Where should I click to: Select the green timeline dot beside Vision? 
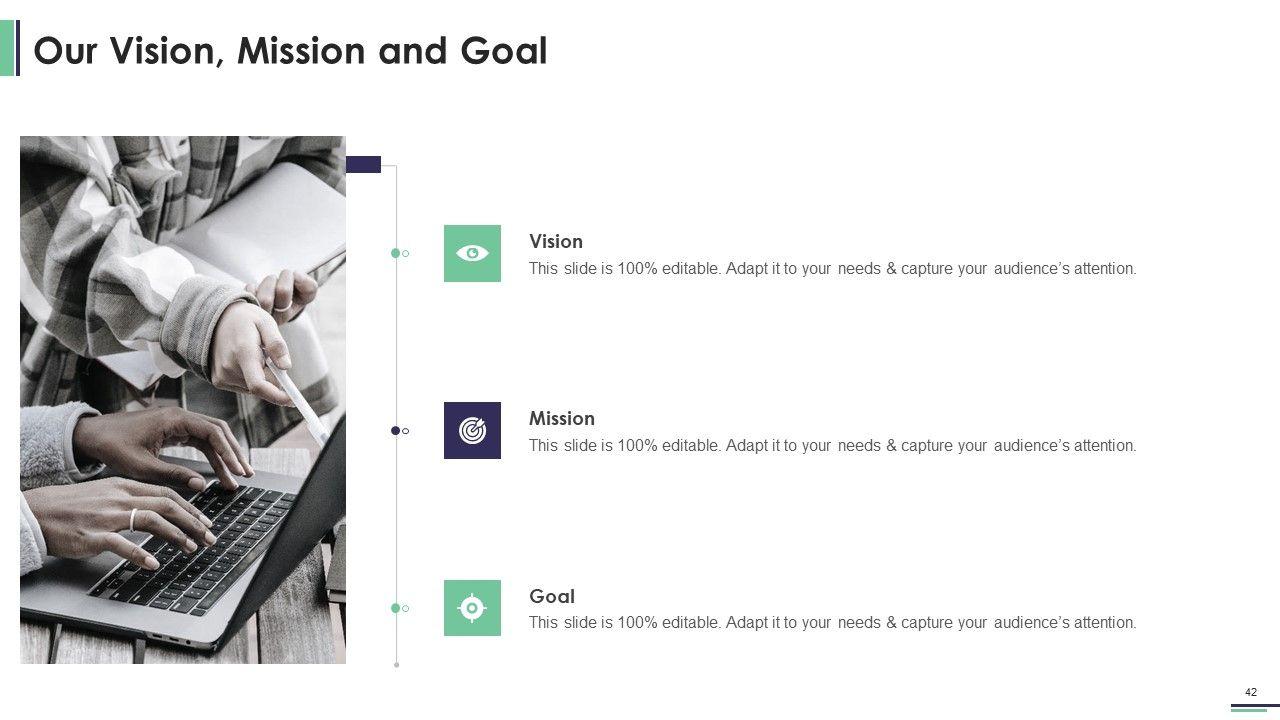pyautogui.click(x=396, y=253)
